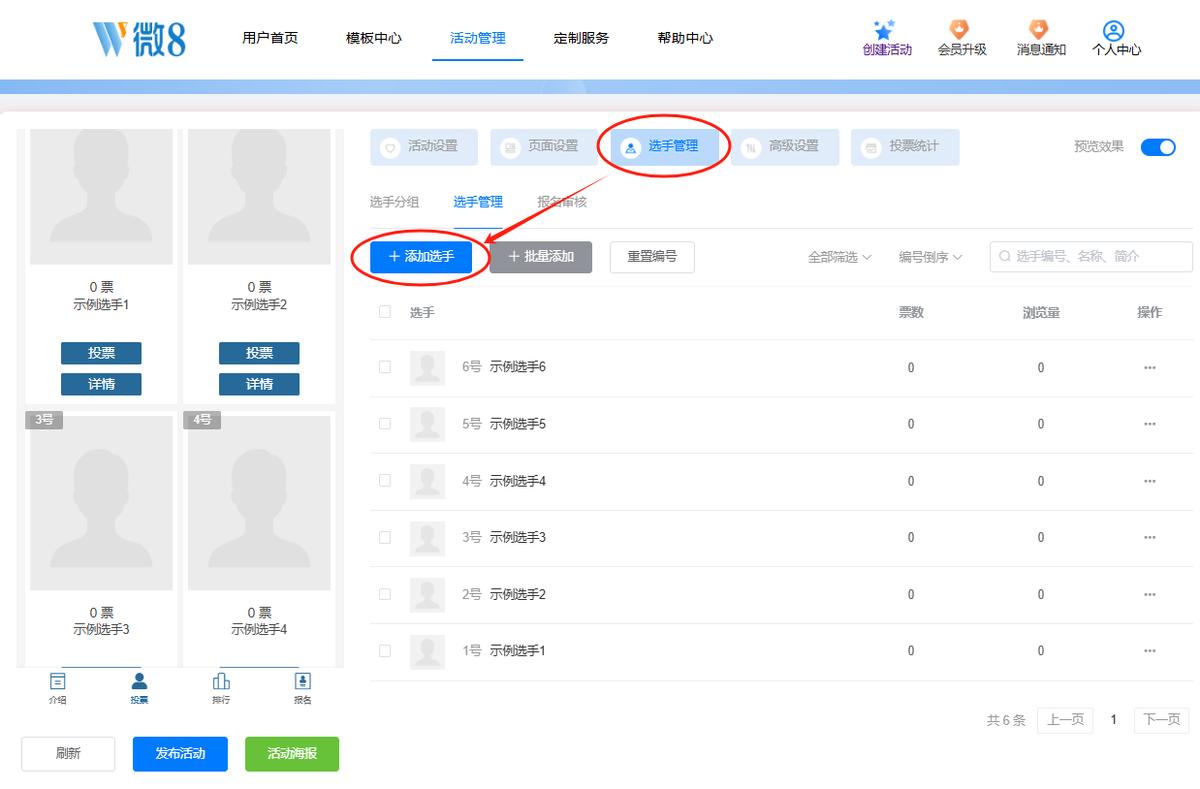Click the 添加选手 button
The width and height of the screenshot is (1200, 789).
pyautogui.click(x=421, y=257)
